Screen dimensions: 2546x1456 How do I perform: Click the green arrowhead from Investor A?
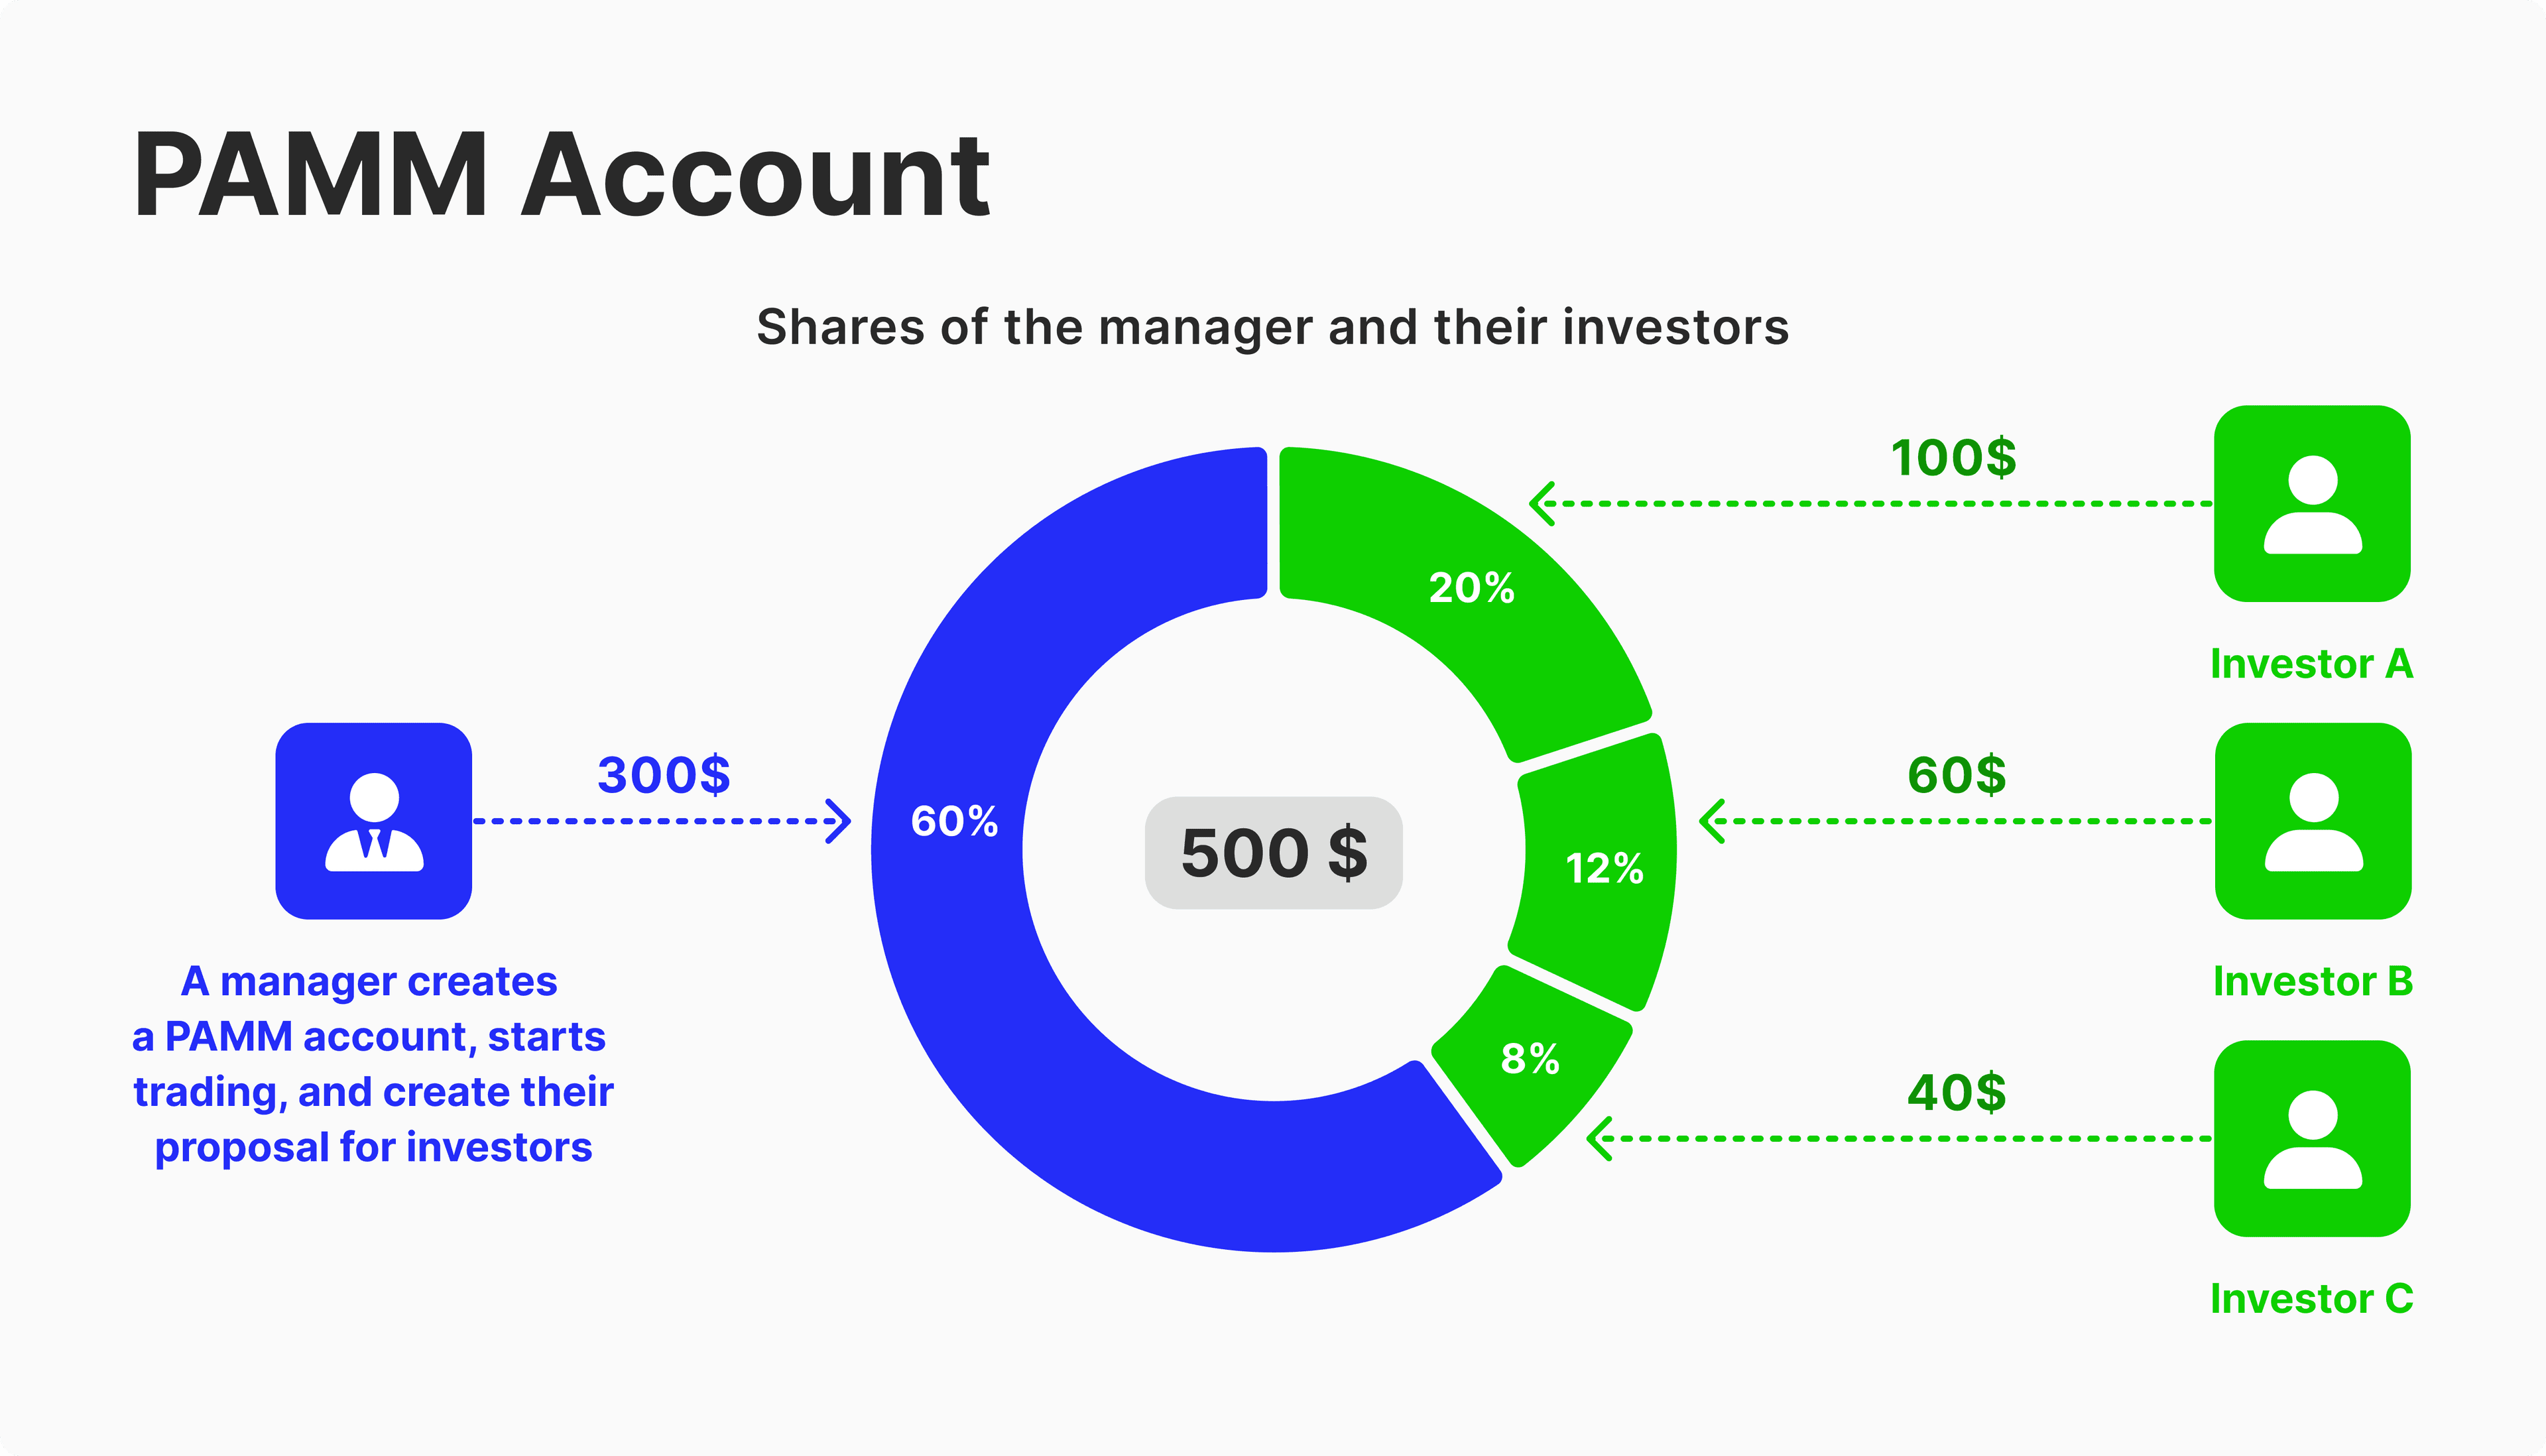click(x=1543, y=503)
